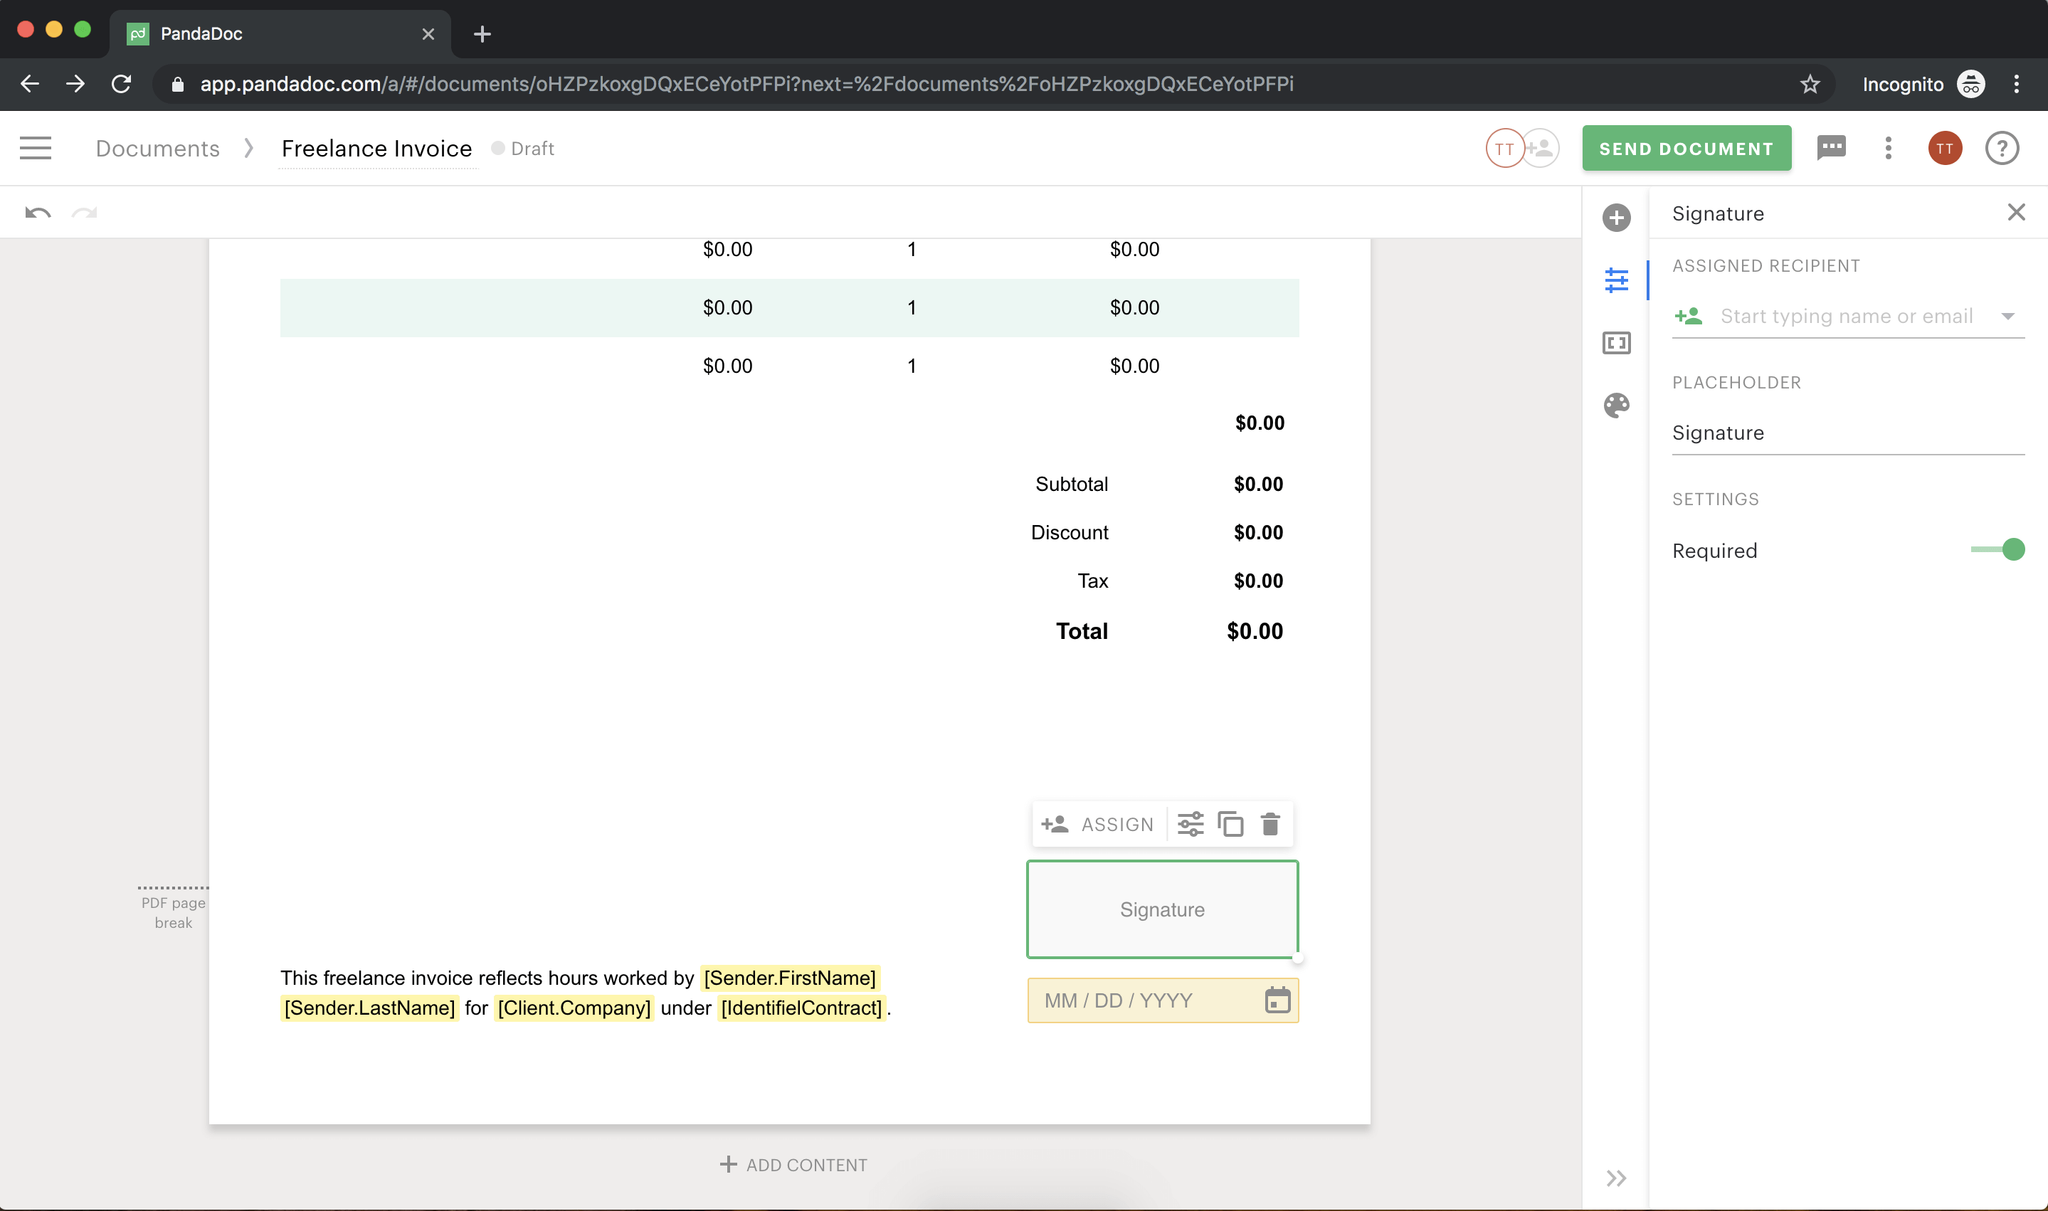The width and height of the screenshot is (2048, 1211).
Task: Open the add content plus panel icon
Action: pos(1616,217)
